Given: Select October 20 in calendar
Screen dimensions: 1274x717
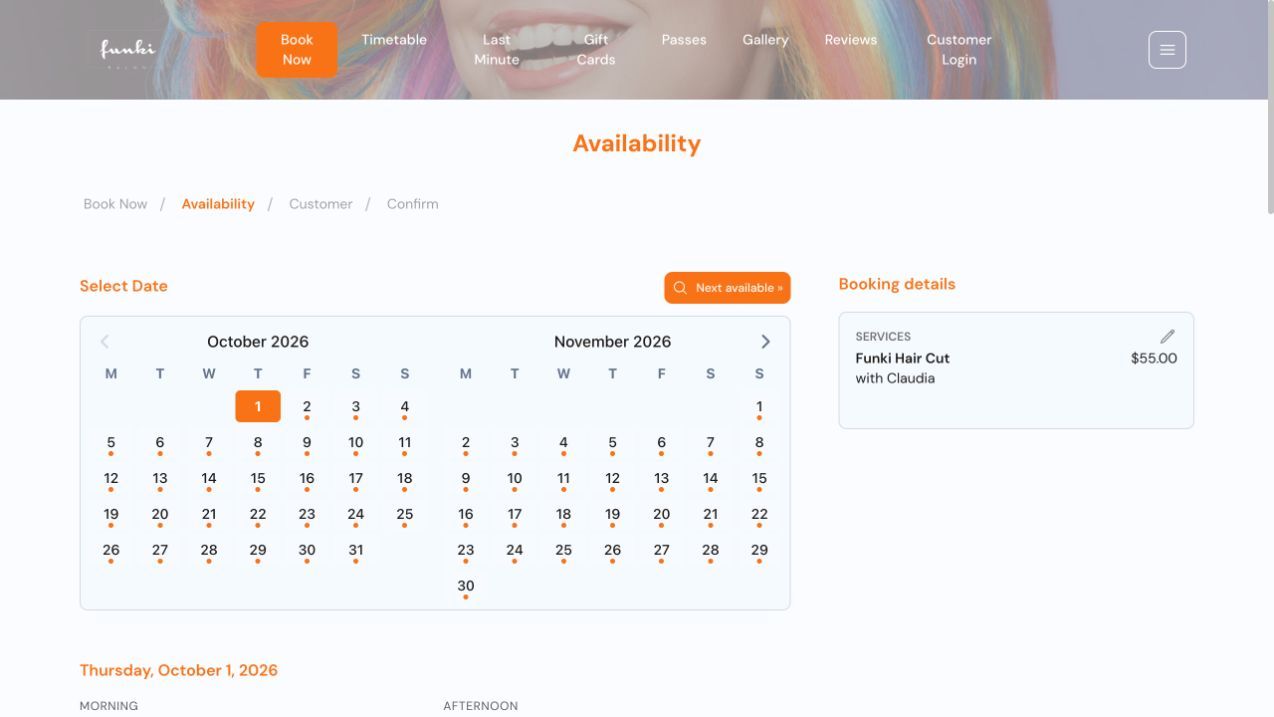Looking at the screenshot, I should [160, 515].
